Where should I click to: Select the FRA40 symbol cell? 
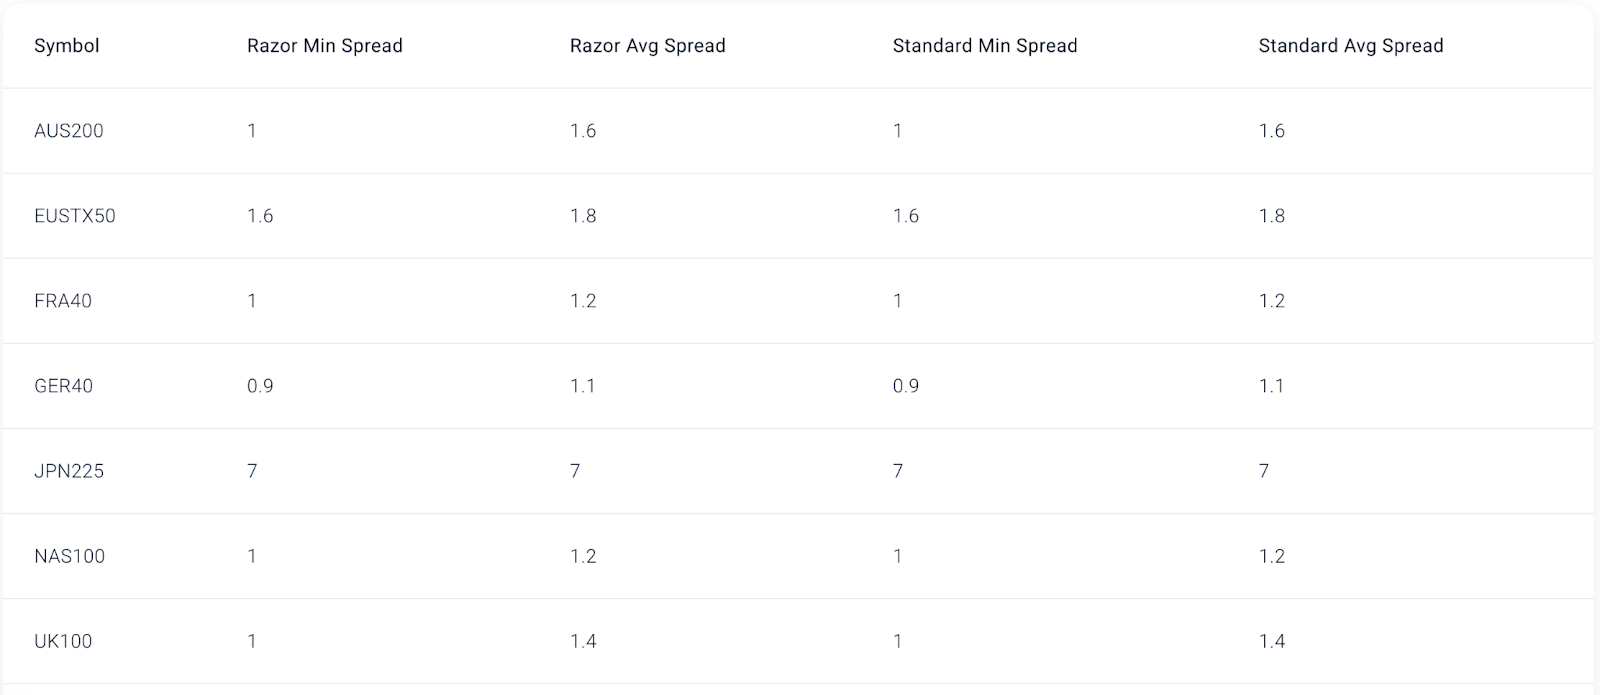[x=63, y=301]
